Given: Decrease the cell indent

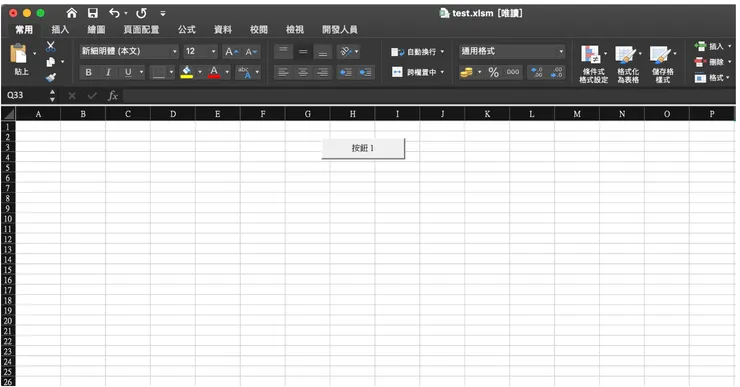Looking at the screenshot, I should pyautogui.click(x=346, y=72).
